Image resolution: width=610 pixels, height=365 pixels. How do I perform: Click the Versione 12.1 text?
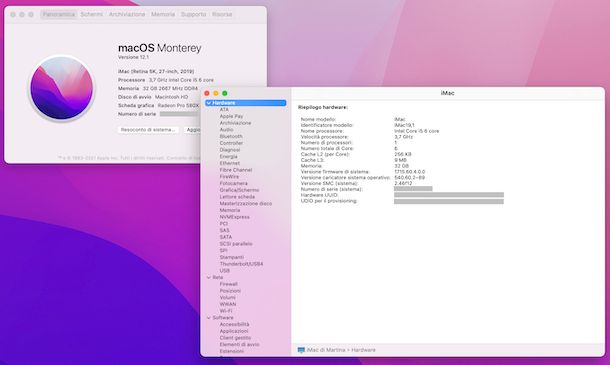133,57
